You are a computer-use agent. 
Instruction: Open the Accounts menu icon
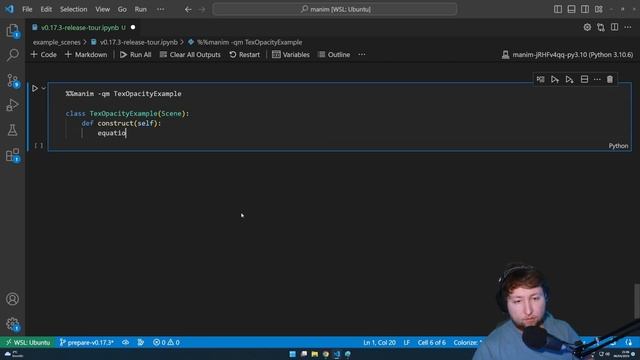click(x=12, y=299)
